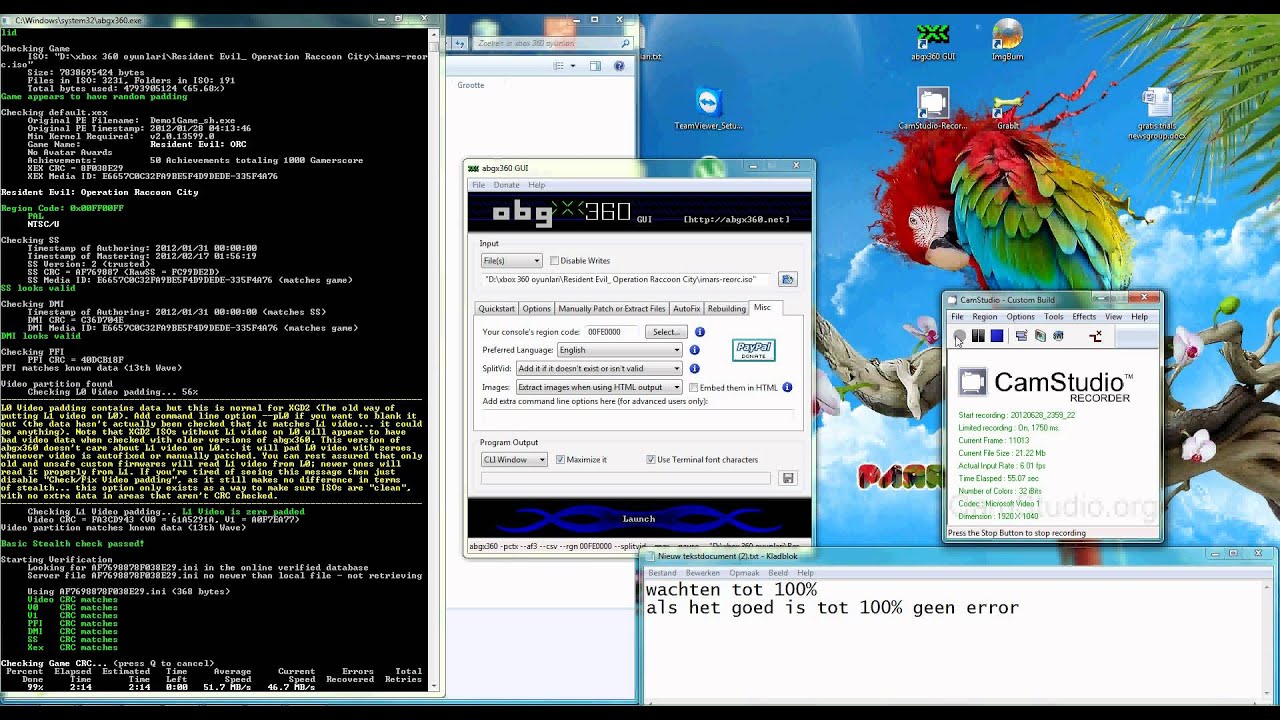Switch to Manually Patch or Extract Files tab
The width and height of the screenshot is (1280, 720).
click(x=611, y=309)
